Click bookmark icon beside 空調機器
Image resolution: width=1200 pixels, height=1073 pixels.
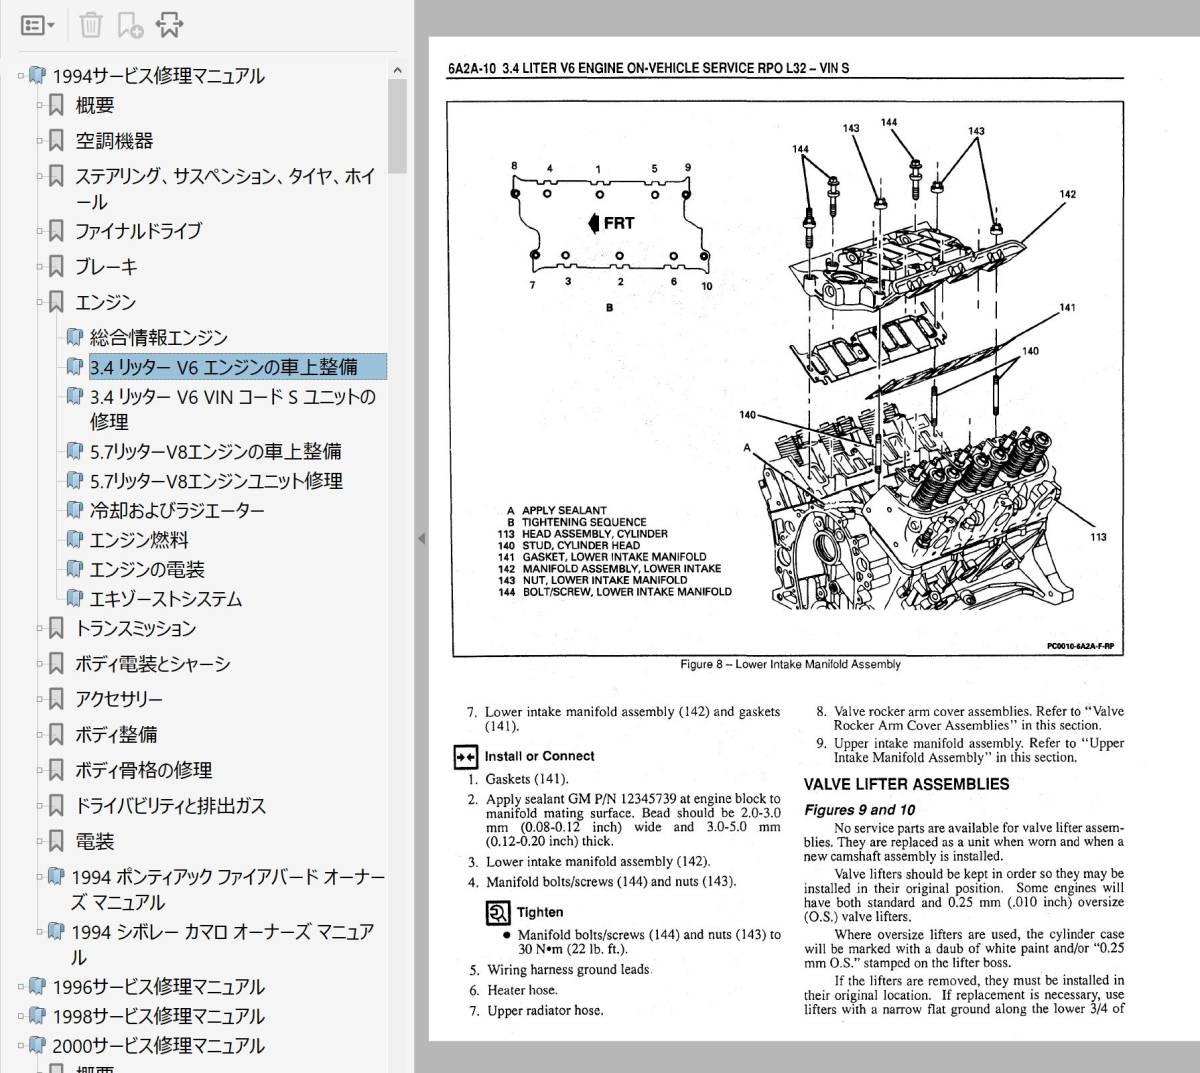57,141
